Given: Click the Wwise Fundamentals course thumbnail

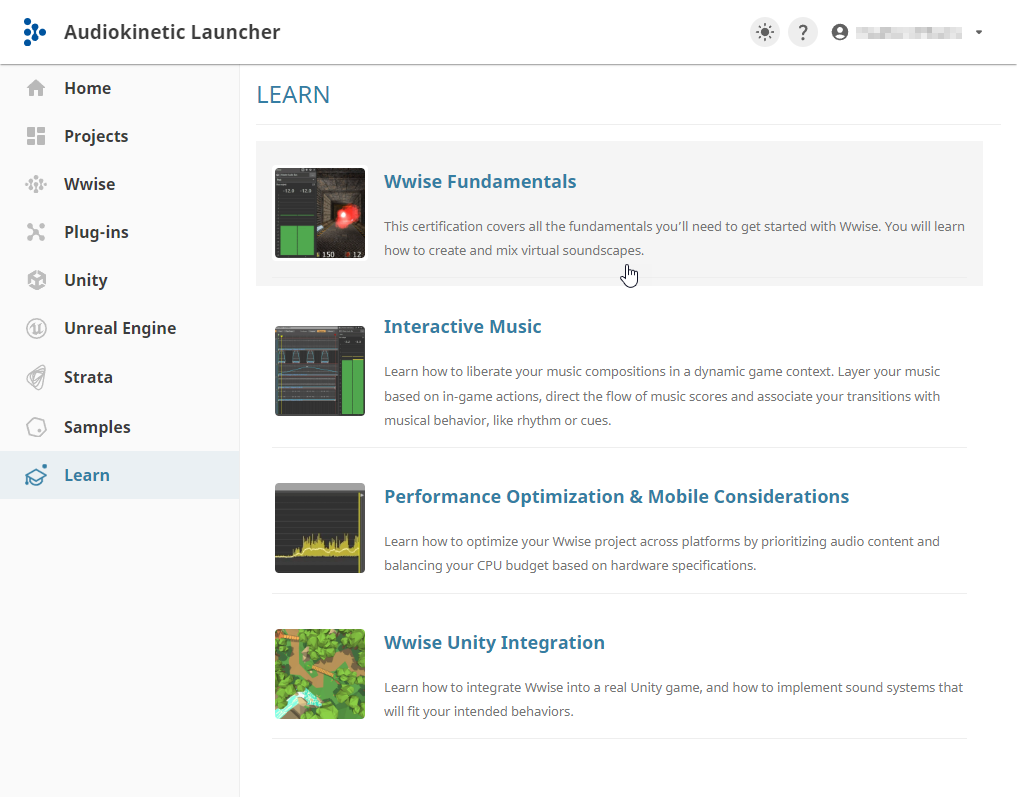Looking at the screenshot, I should pos(320,213).
